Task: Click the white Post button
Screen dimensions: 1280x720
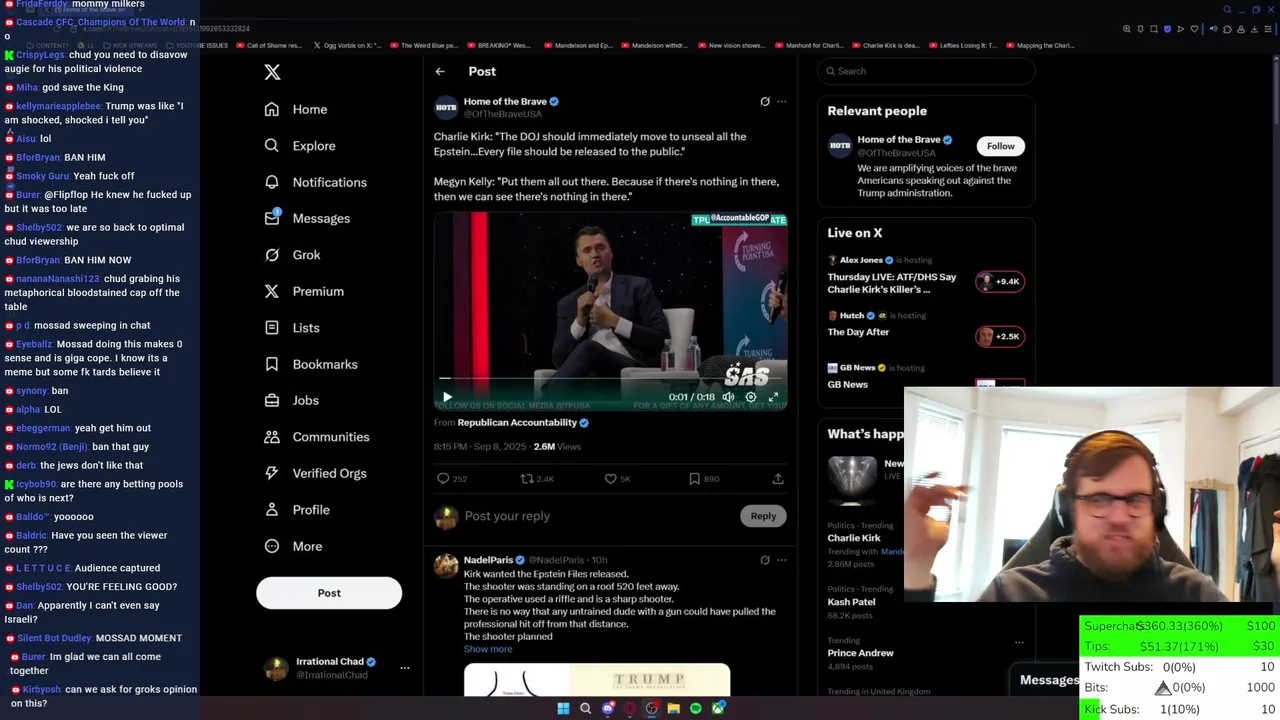Action: 329,593
